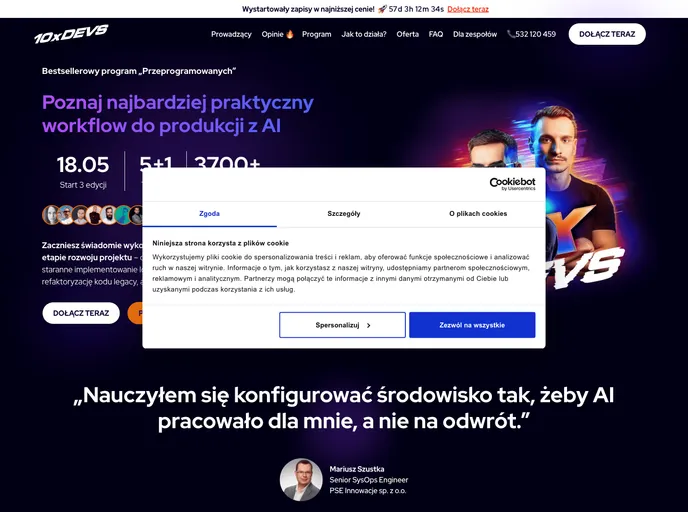This screenshot has height=512, width=688.
Task: Open the FAQ navigation link
Action: tap(436, 34)
